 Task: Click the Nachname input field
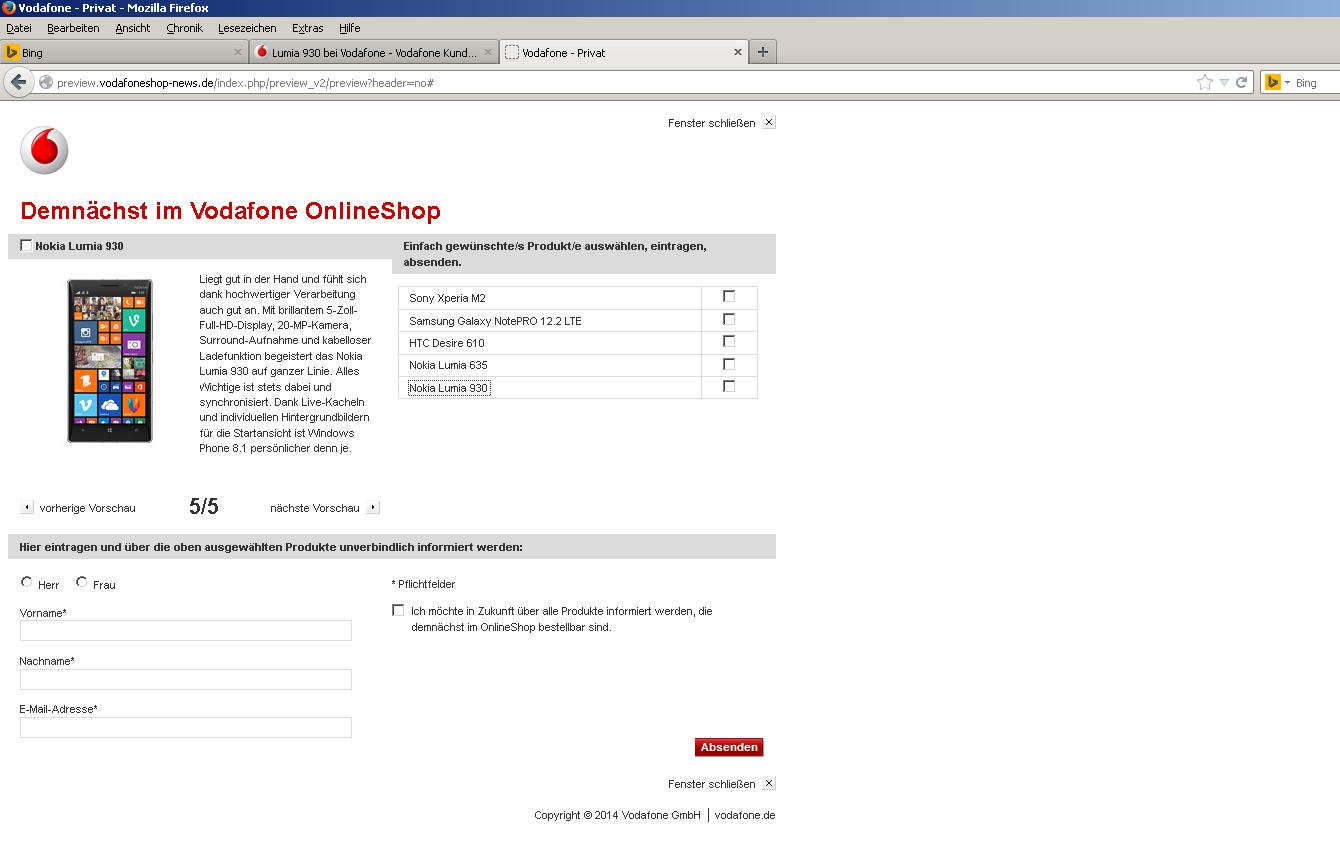point(186,679)
